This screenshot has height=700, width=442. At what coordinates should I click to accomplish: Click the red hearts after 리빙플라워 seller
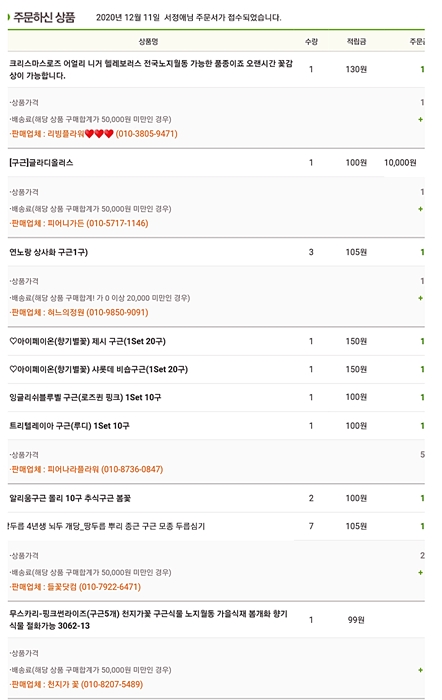click(x=99, y=133)
